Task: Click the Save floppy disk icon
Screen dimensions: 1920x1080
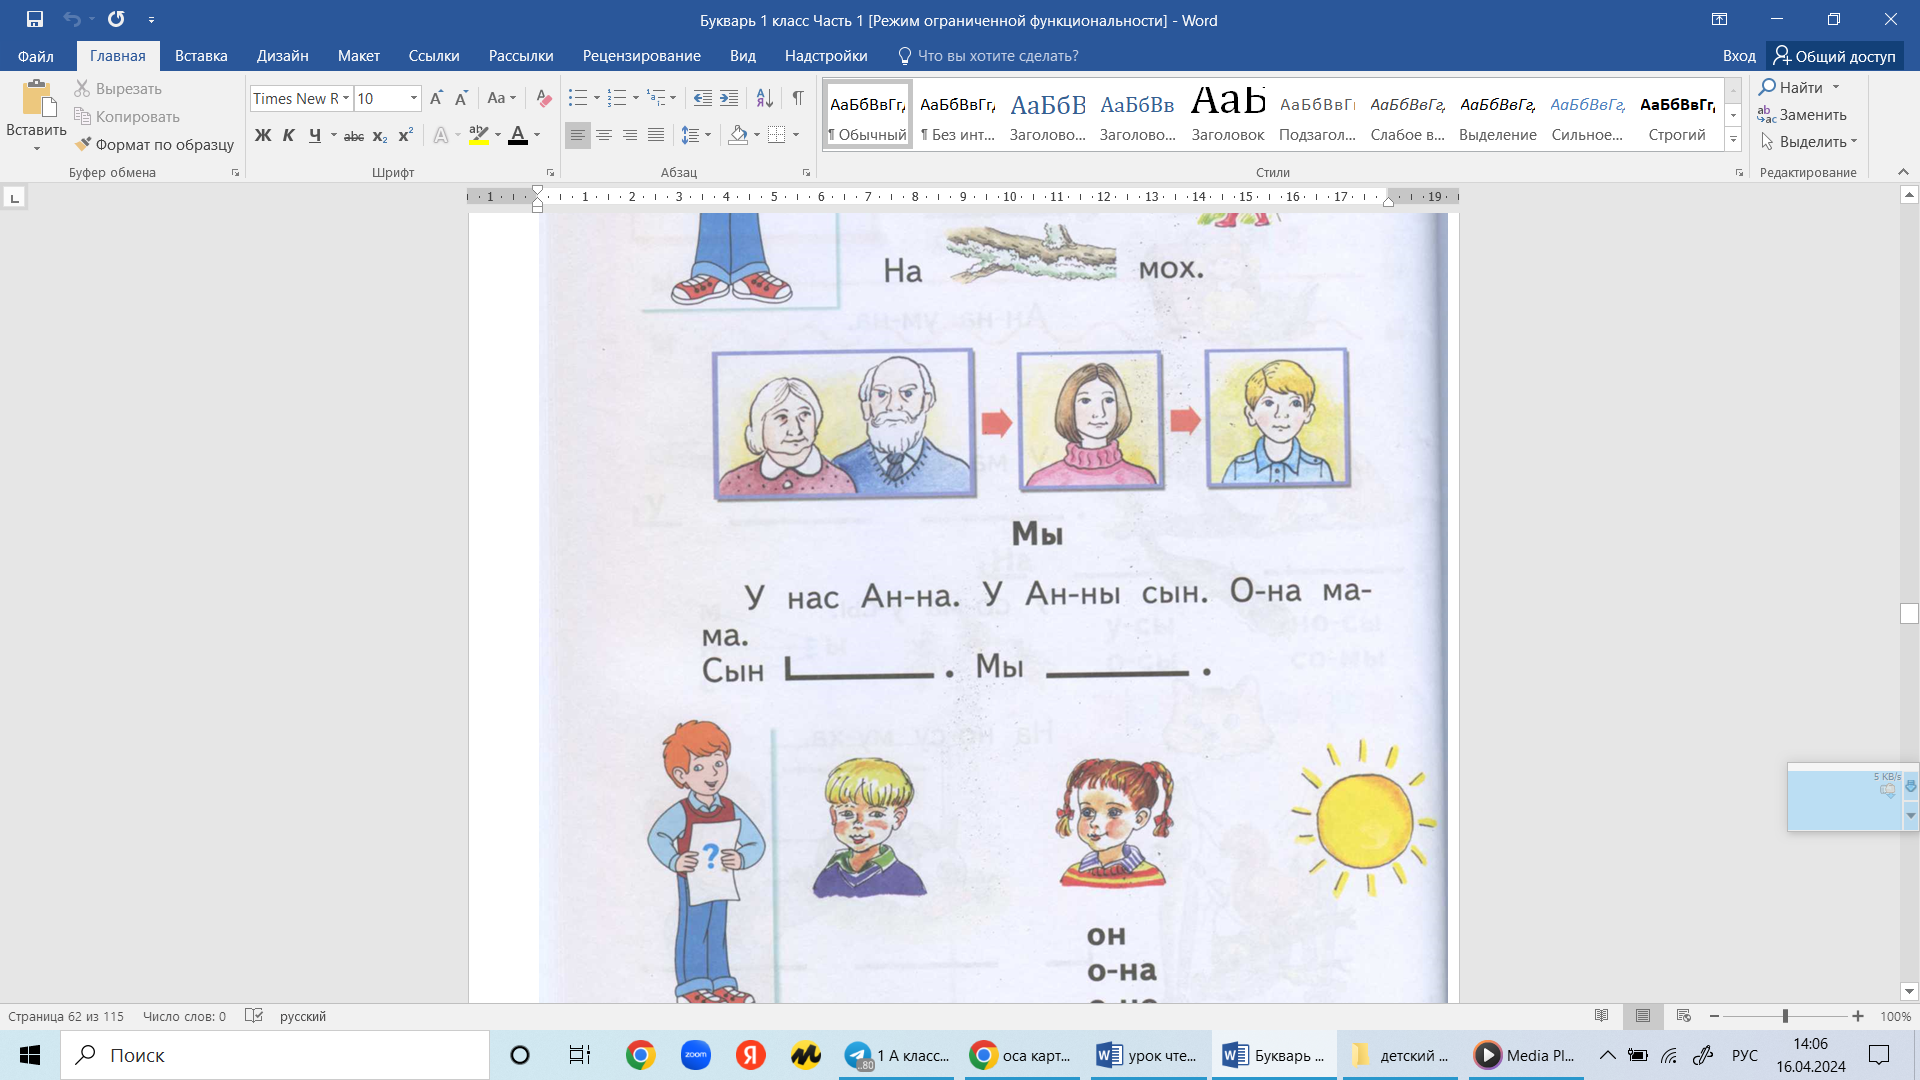Action: pos(35,19)
